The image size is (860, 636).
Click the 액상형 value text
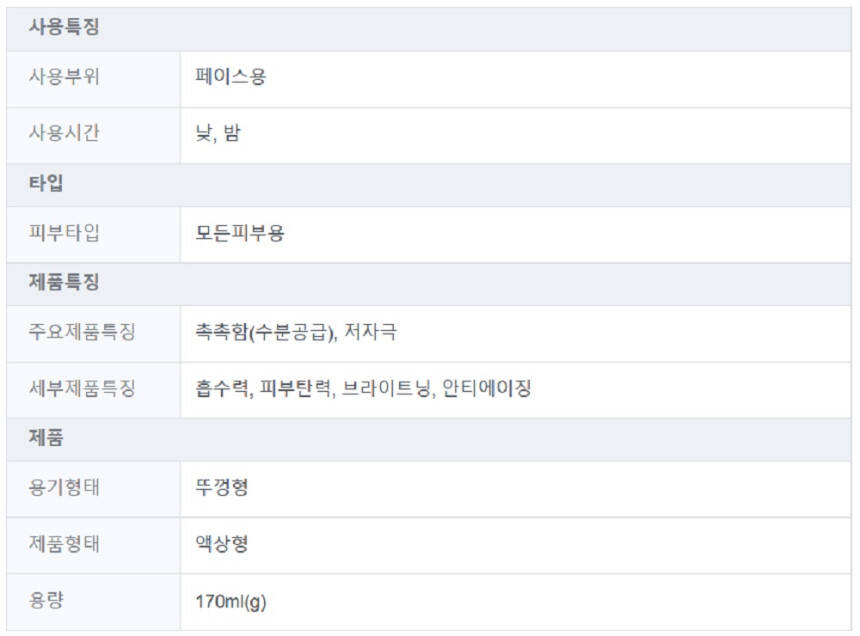click(x=222, y=545)
